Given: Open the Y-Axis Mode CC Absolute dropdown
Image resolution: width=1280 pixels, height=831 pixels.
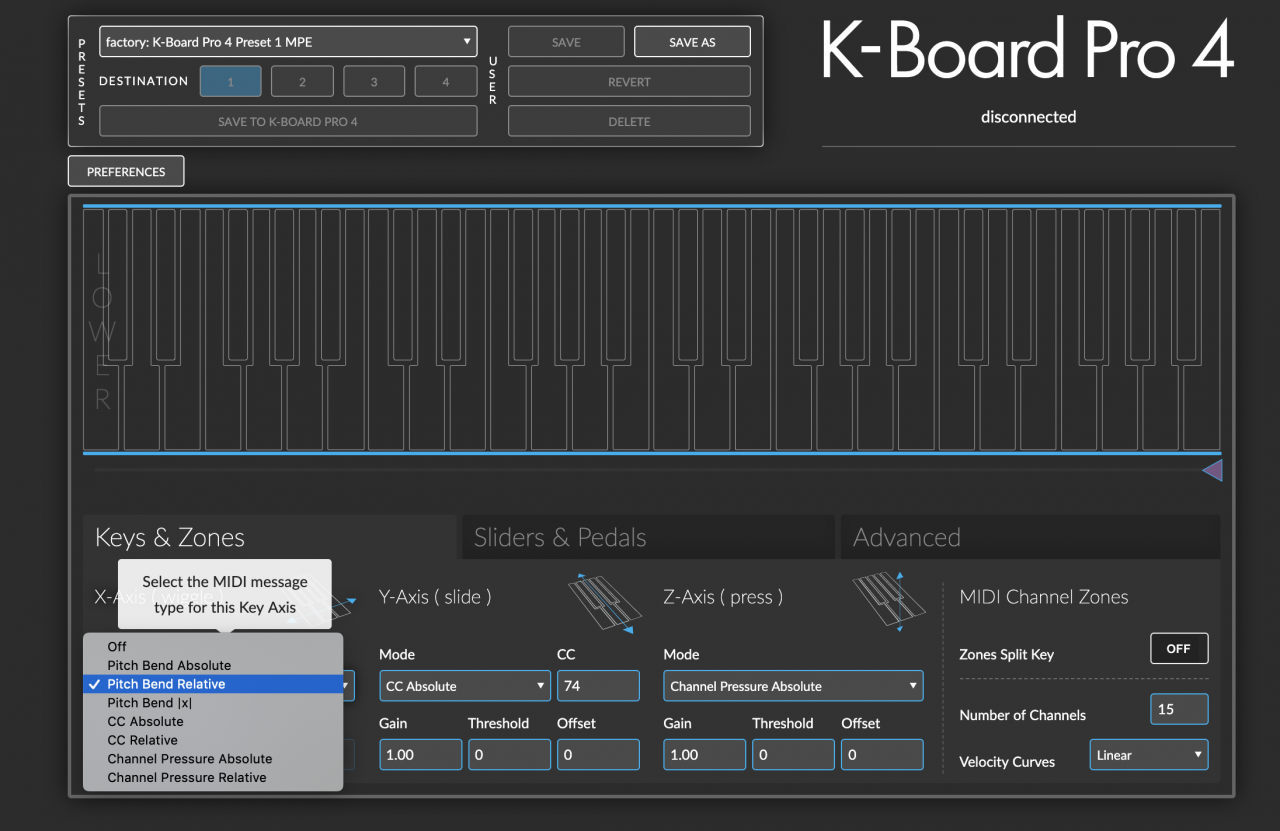Looking at the screenshot, I should (x=465, y=686).
